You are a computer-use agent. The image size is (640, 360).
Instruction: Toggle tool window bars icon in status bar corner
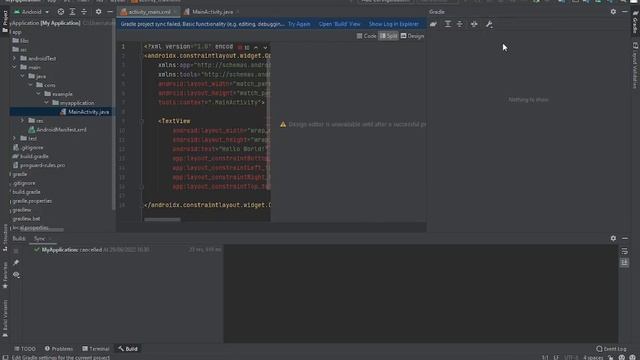5,358
